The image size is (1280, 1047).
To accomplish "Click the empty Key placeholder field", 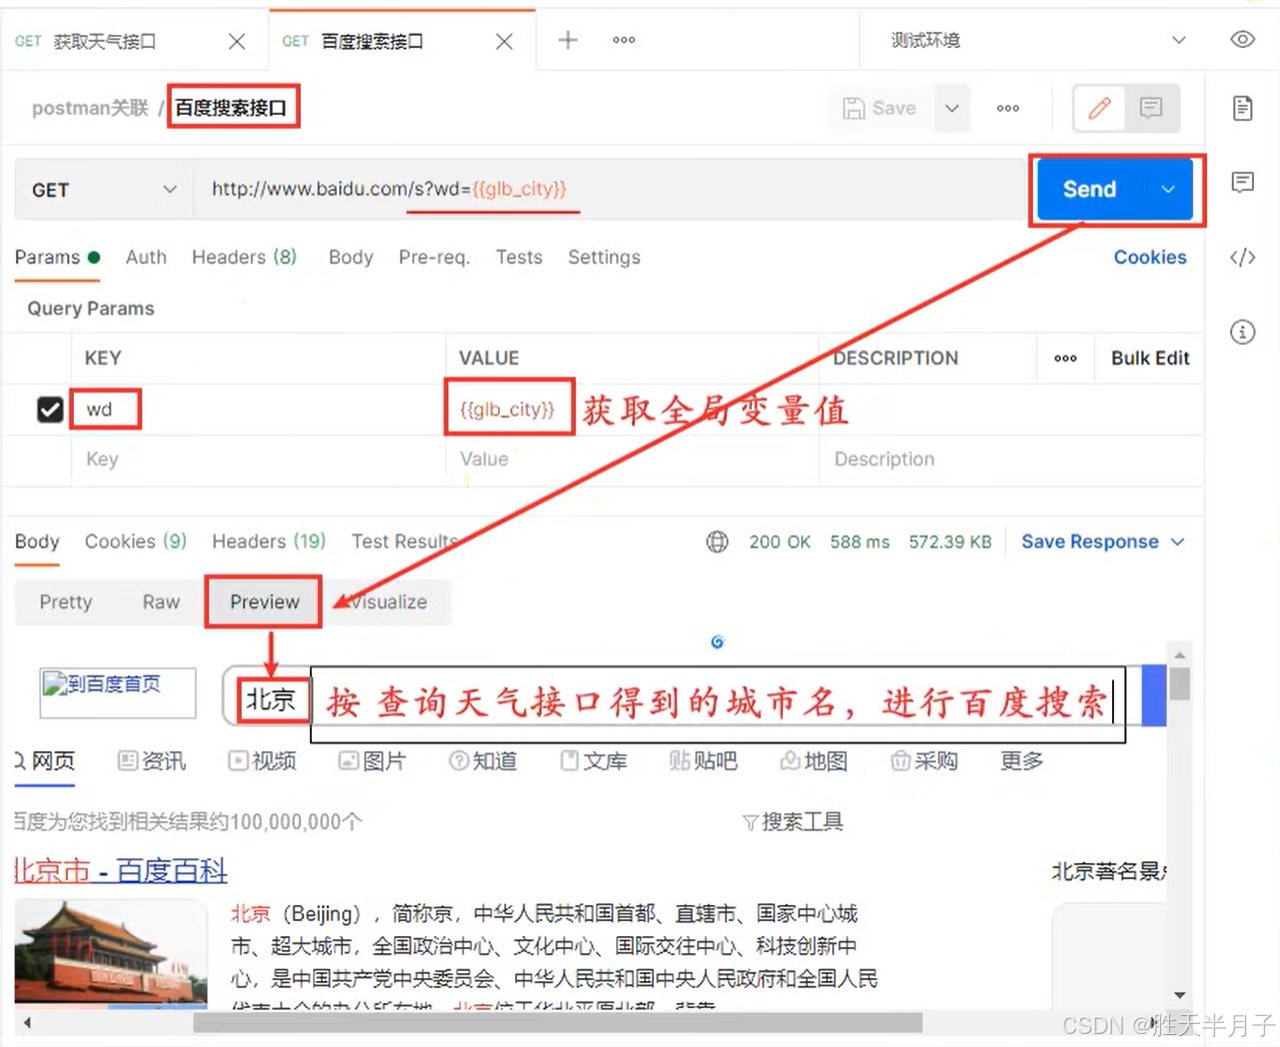I will pos(258,459).
